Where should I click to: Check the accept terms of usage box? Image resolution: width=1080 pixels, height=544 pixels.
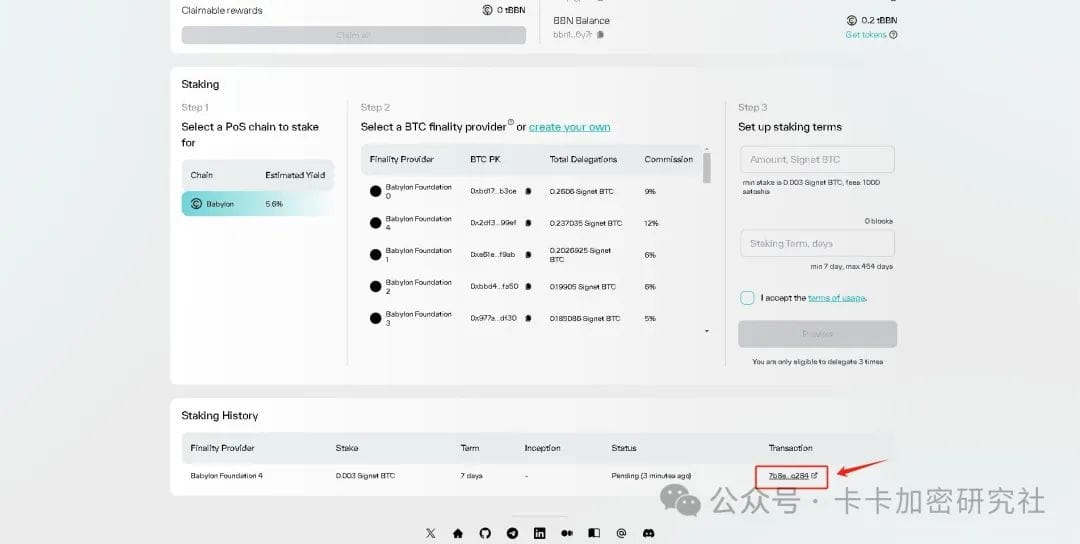747,298
